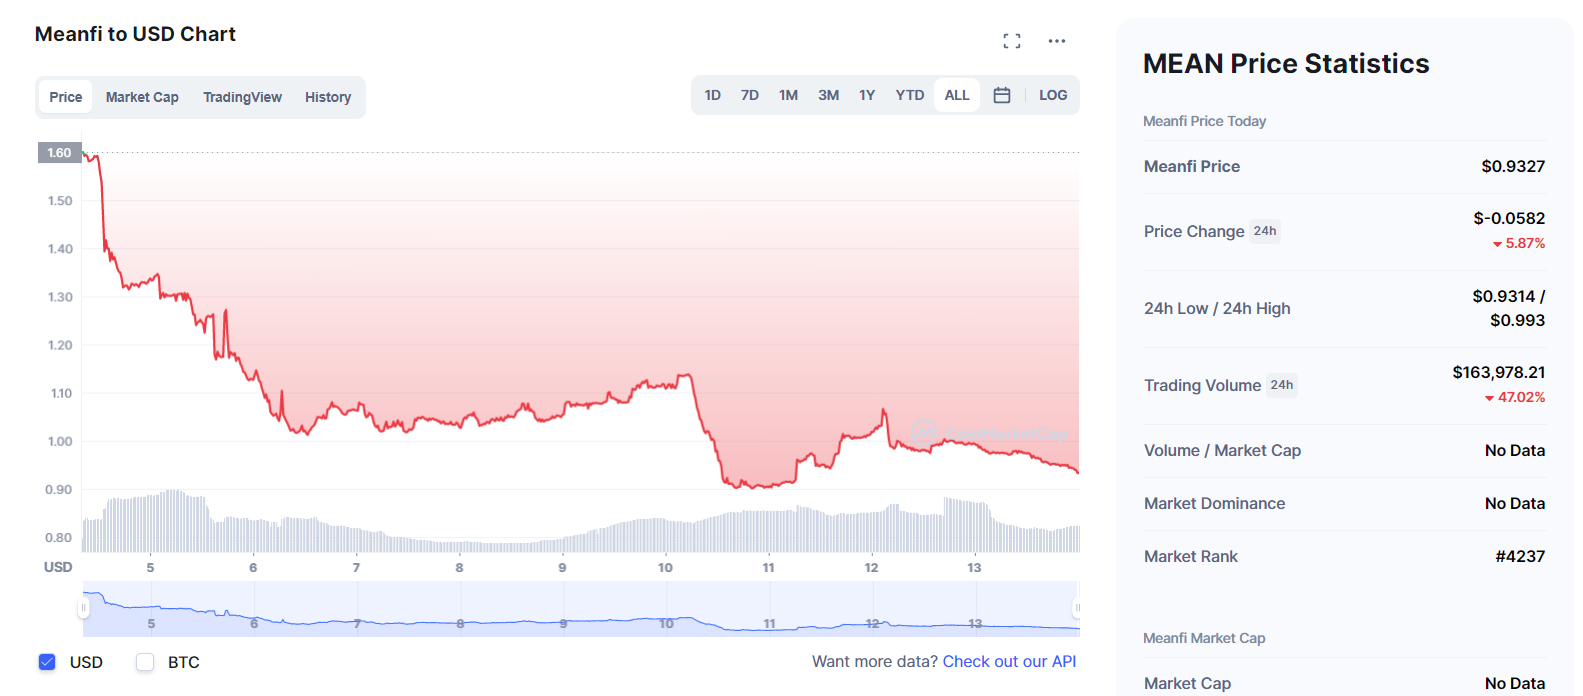Select the YTD time range
The image size is (1583, 696).
coord(910,95)
